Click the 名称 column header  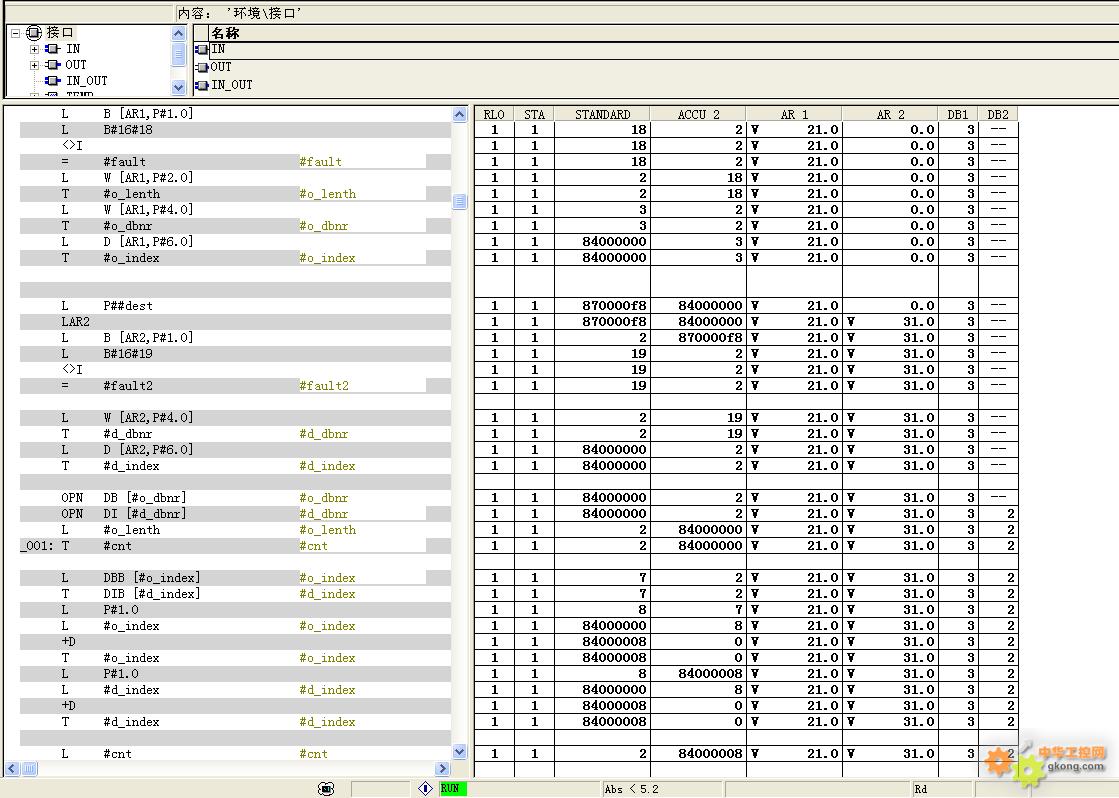pos(664,33)
